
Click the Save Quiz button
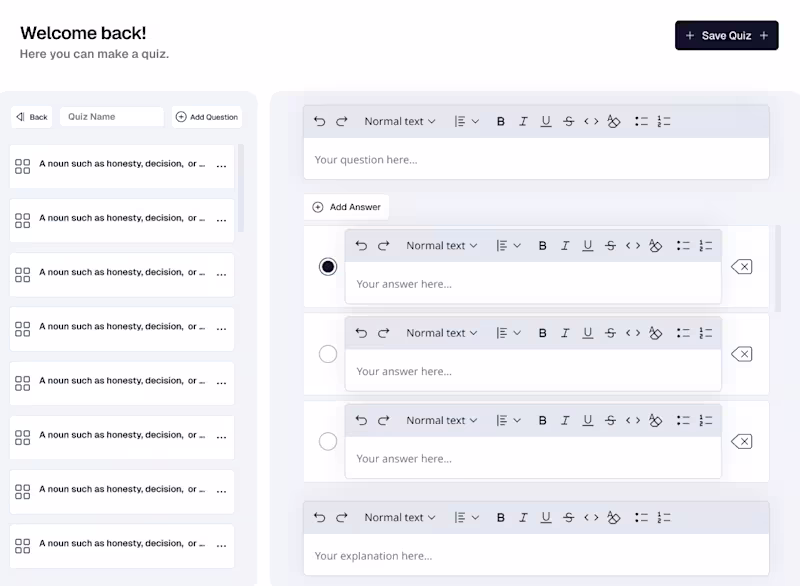(727, 36)
